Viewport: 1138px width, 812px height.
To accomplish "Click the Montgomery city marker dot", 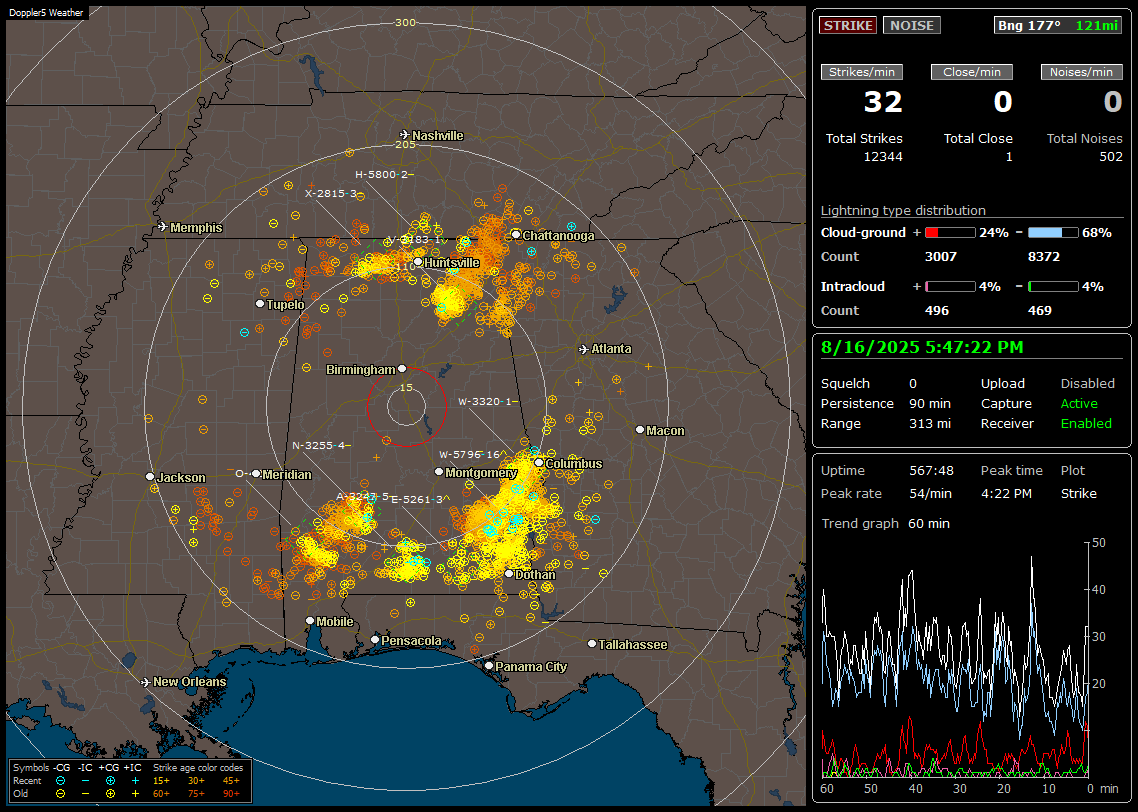I will tap(438, 472).
